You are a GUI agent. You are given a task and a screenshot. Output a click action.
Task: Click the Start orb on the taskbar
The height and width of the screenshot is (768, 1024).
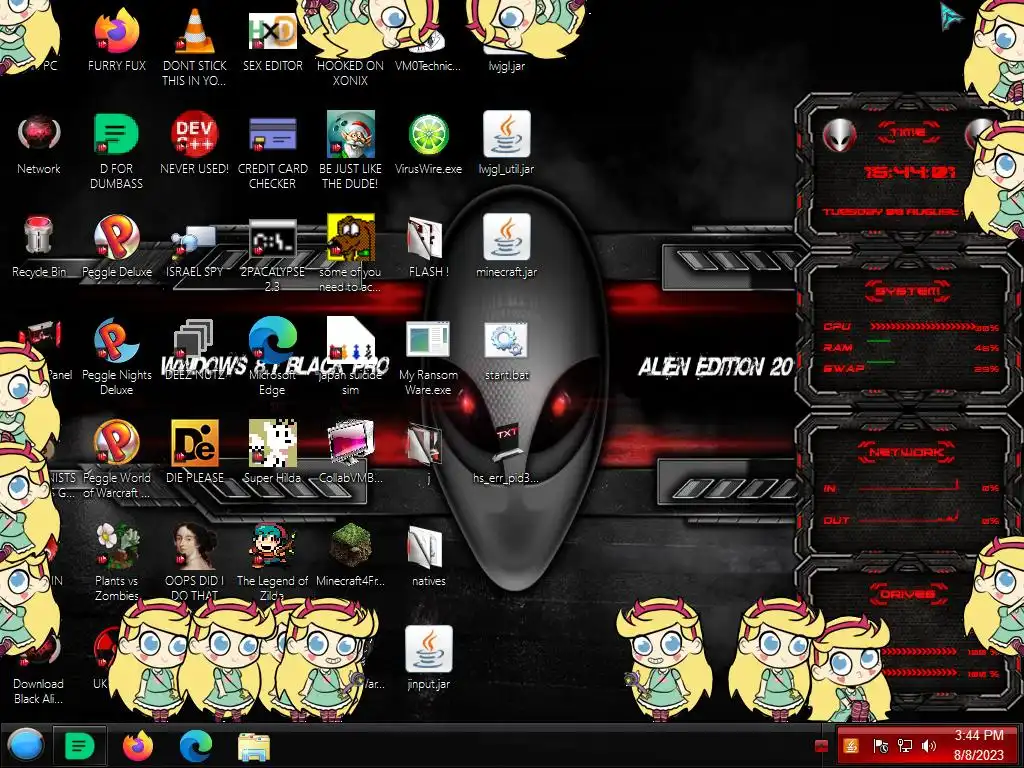tap(25, 745)
